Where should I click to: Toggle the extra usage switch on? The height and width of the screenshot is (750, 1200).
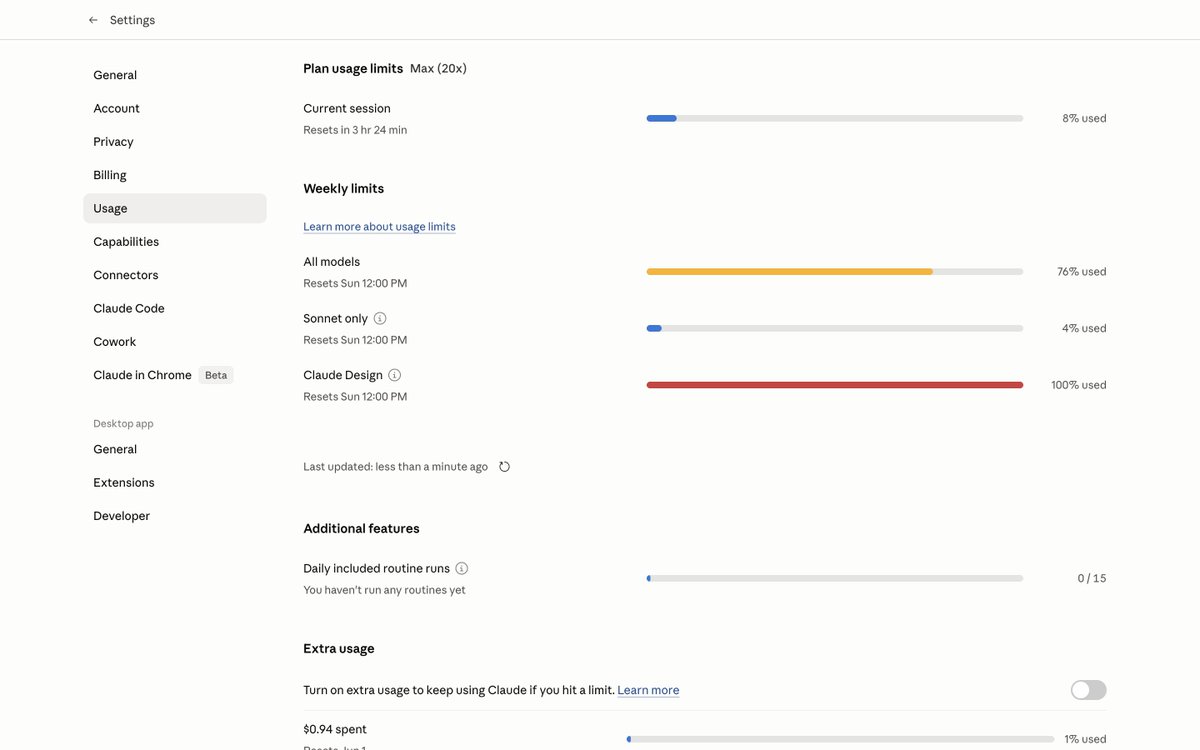(1088, 690)
